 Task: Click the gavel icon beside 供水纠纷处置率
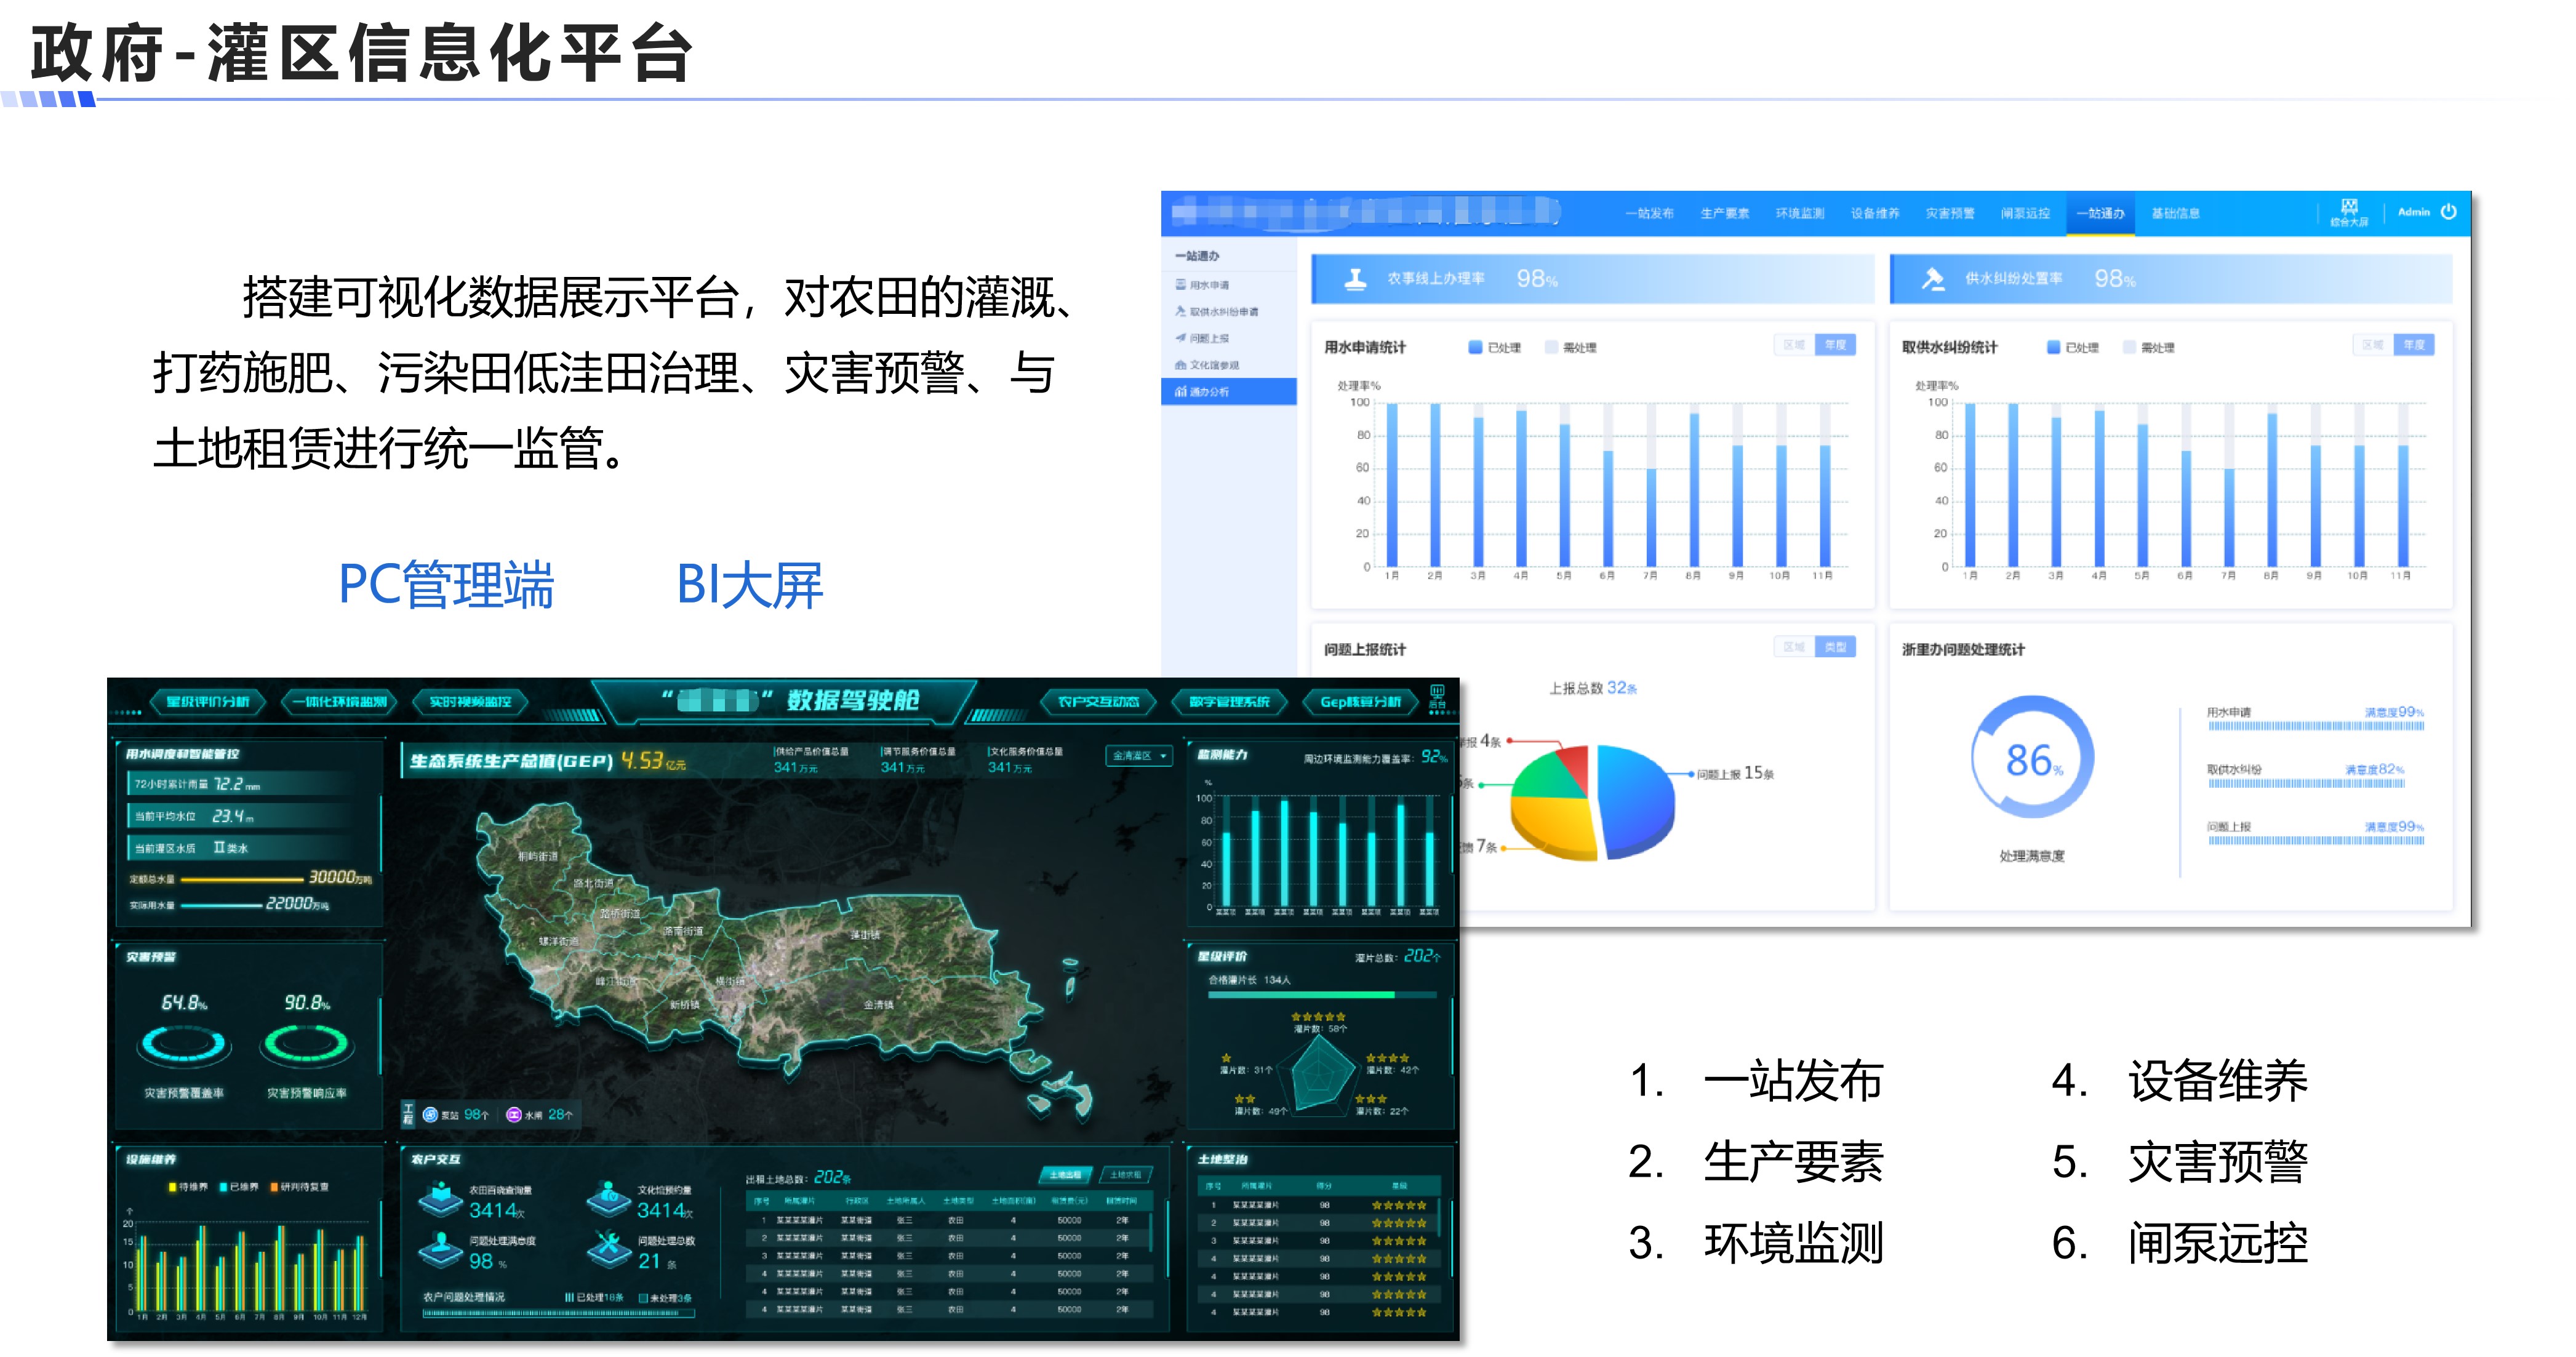(x=1933, y=279)
